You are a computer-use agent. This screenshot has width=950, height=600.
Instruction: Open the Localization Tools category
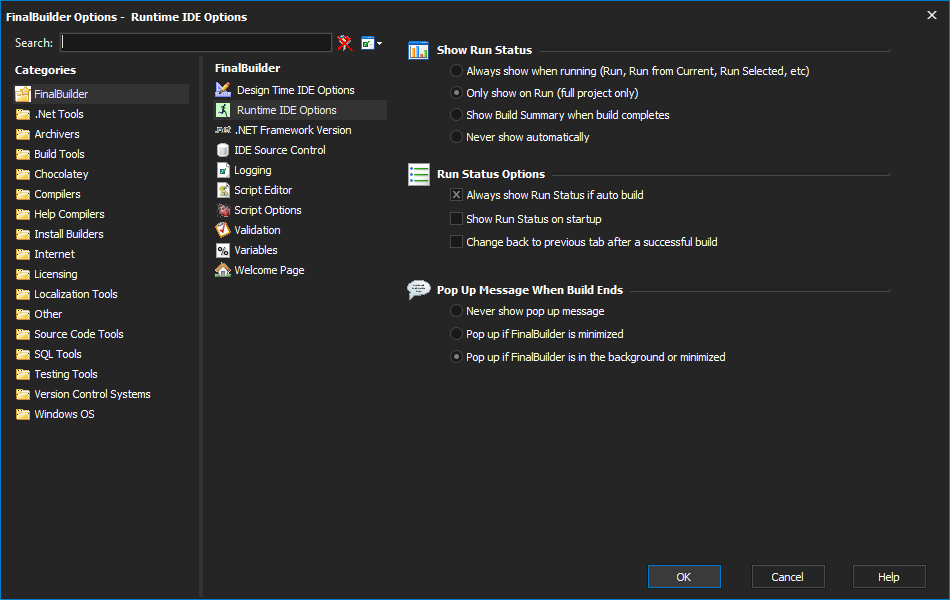76,294
